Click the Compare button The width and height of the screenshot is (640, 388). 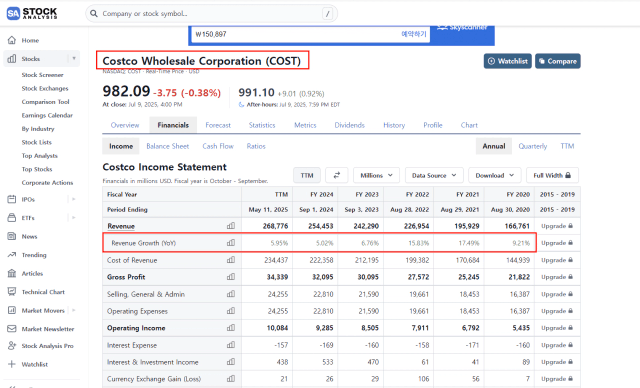(558, 61)
